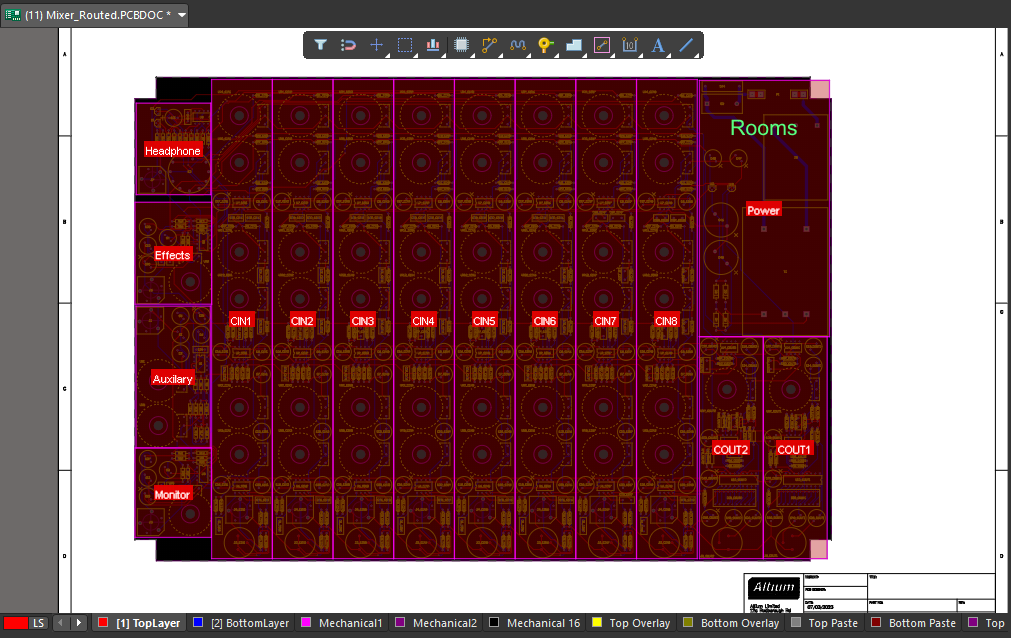The image size is (1011, 638).
Task: Select the move objects crosshair tool
Action: (x=377, y=45)
